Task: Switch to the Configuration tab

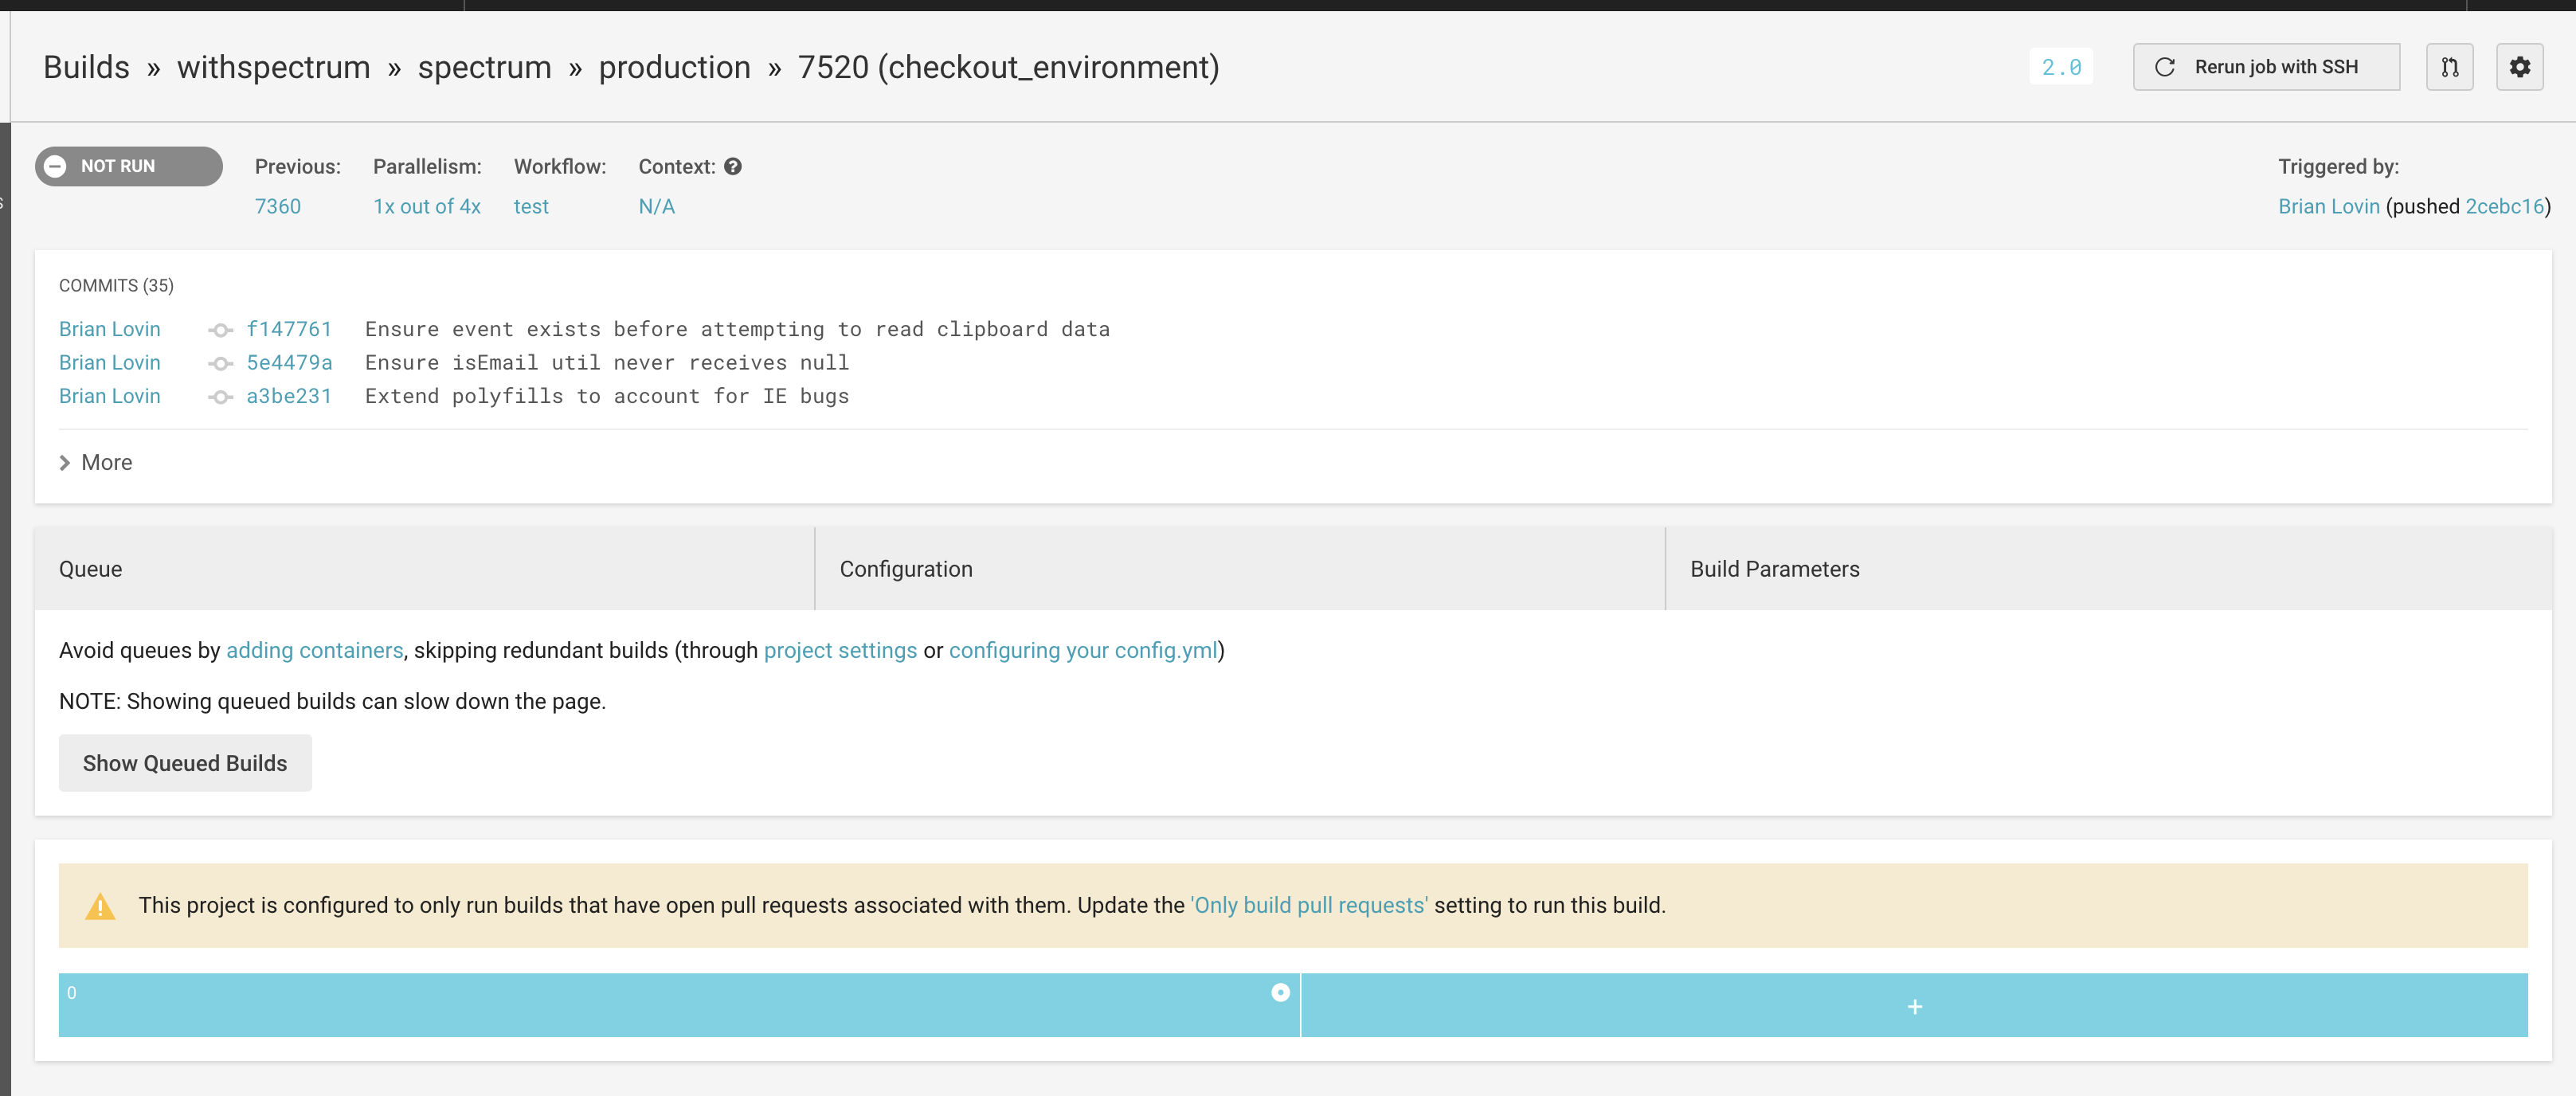Action: [905, 569]
